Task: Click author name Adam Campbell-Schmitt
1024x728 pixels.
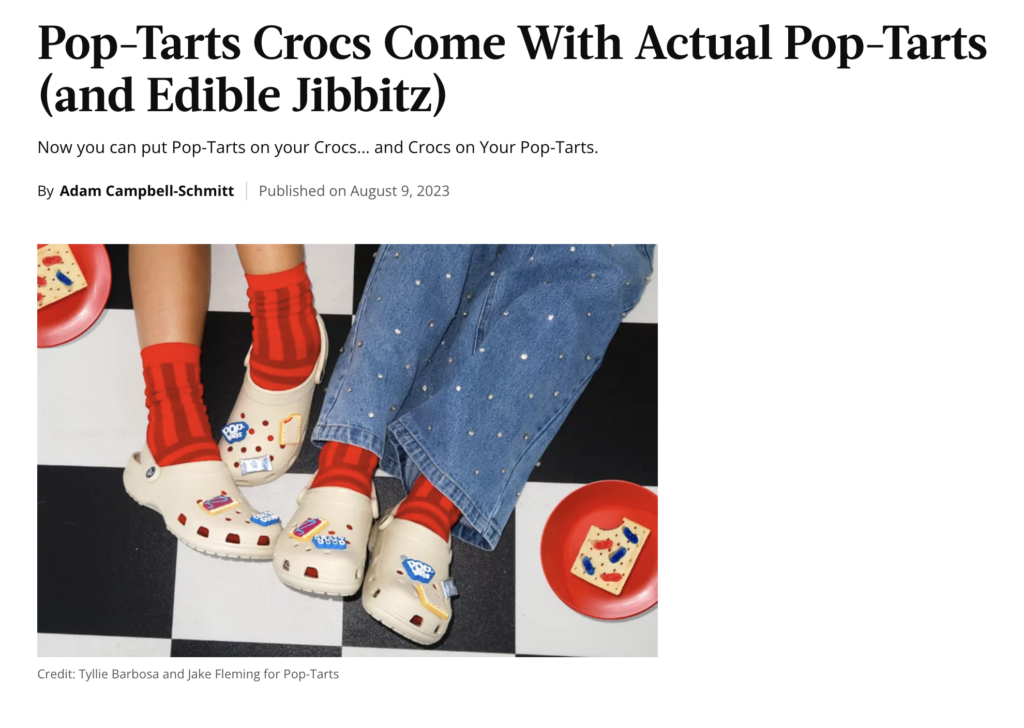Action: tap(146, 191)
